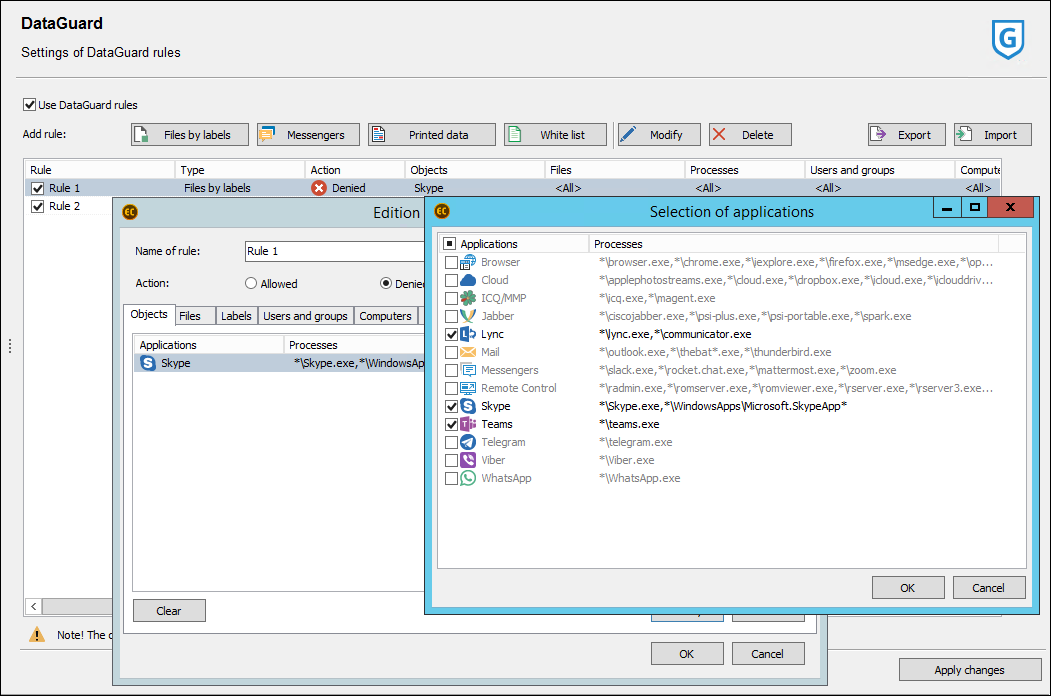Click the Name of rule input field
The width and height of the screenshot is (1051, 696).
coord(335,251)
